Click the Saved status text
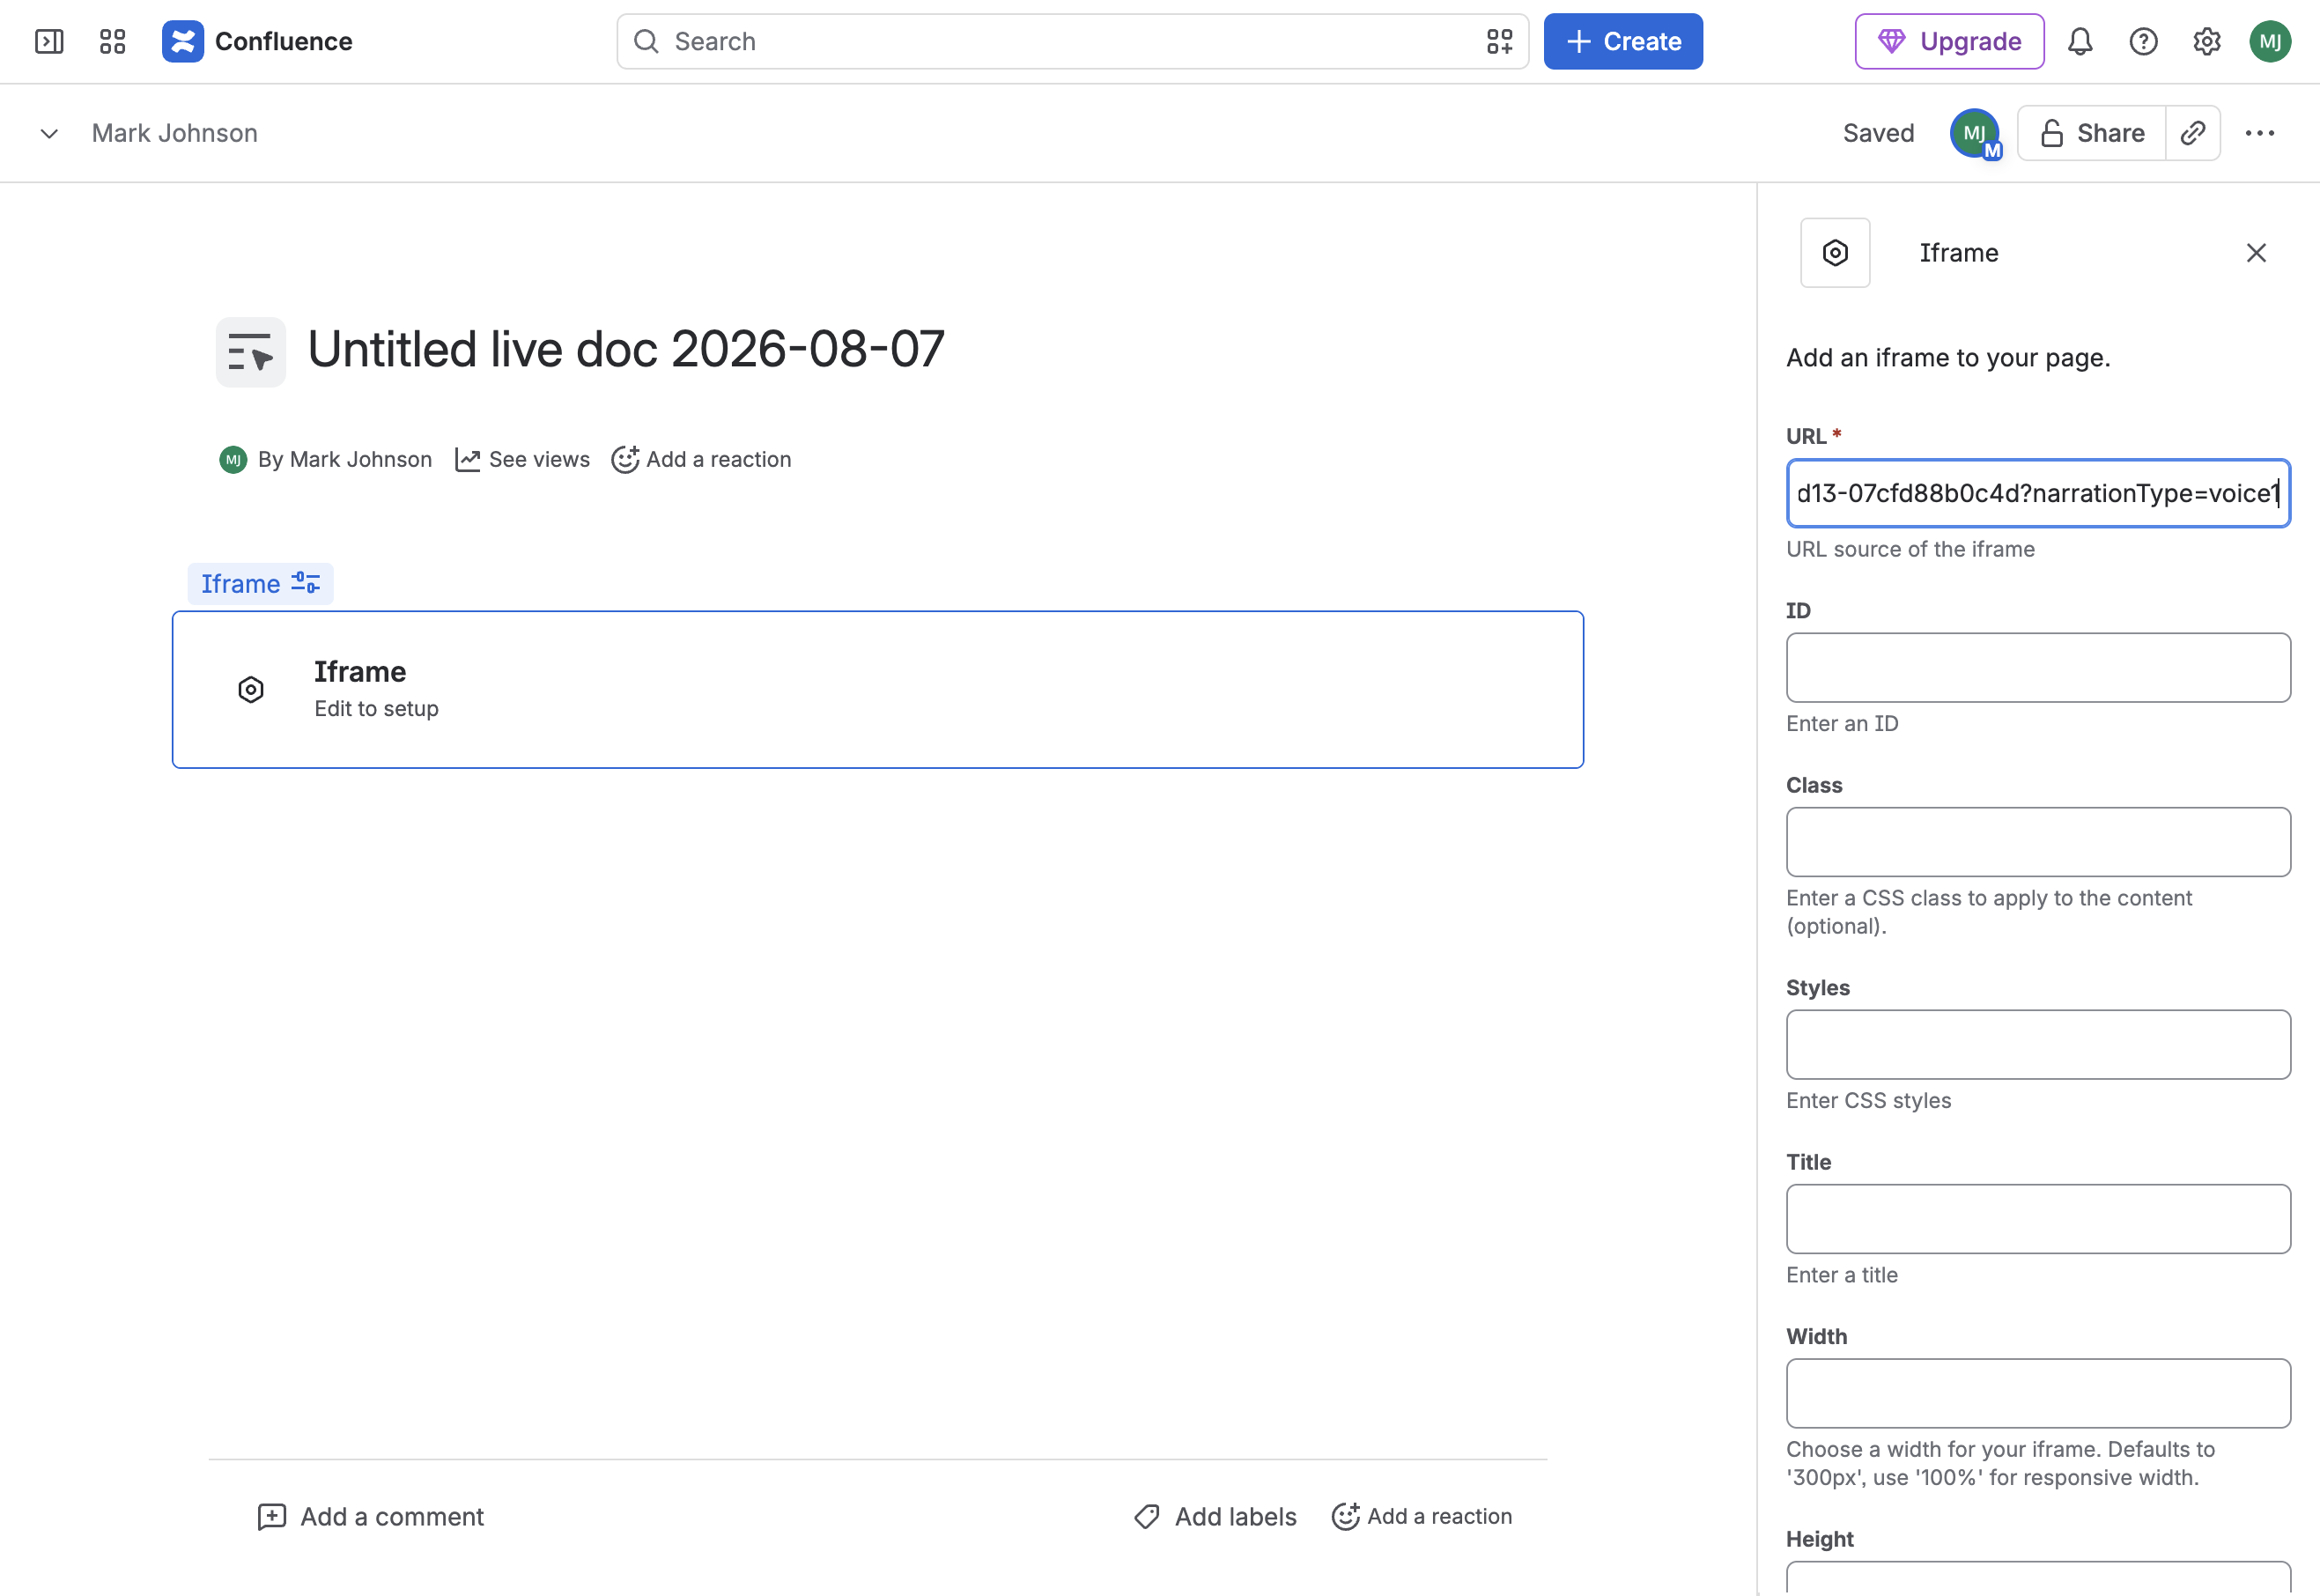 point(1878,133)
